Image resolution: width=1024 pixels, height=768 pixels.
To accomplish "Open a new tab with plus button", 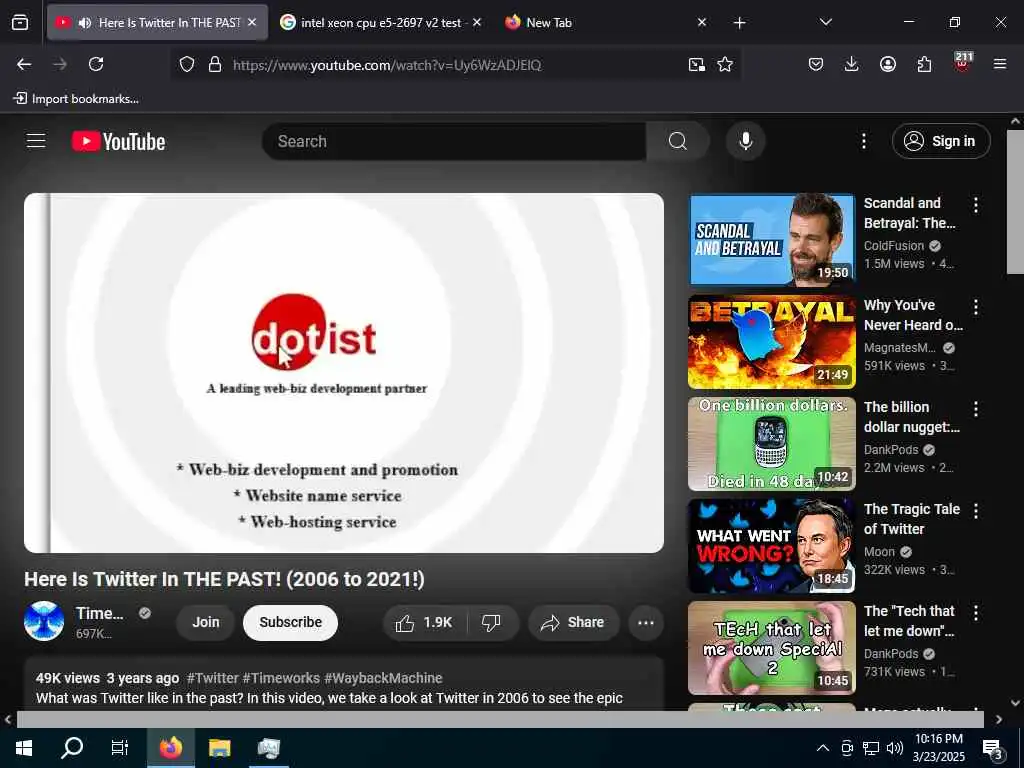I will [x=739, y=23].
